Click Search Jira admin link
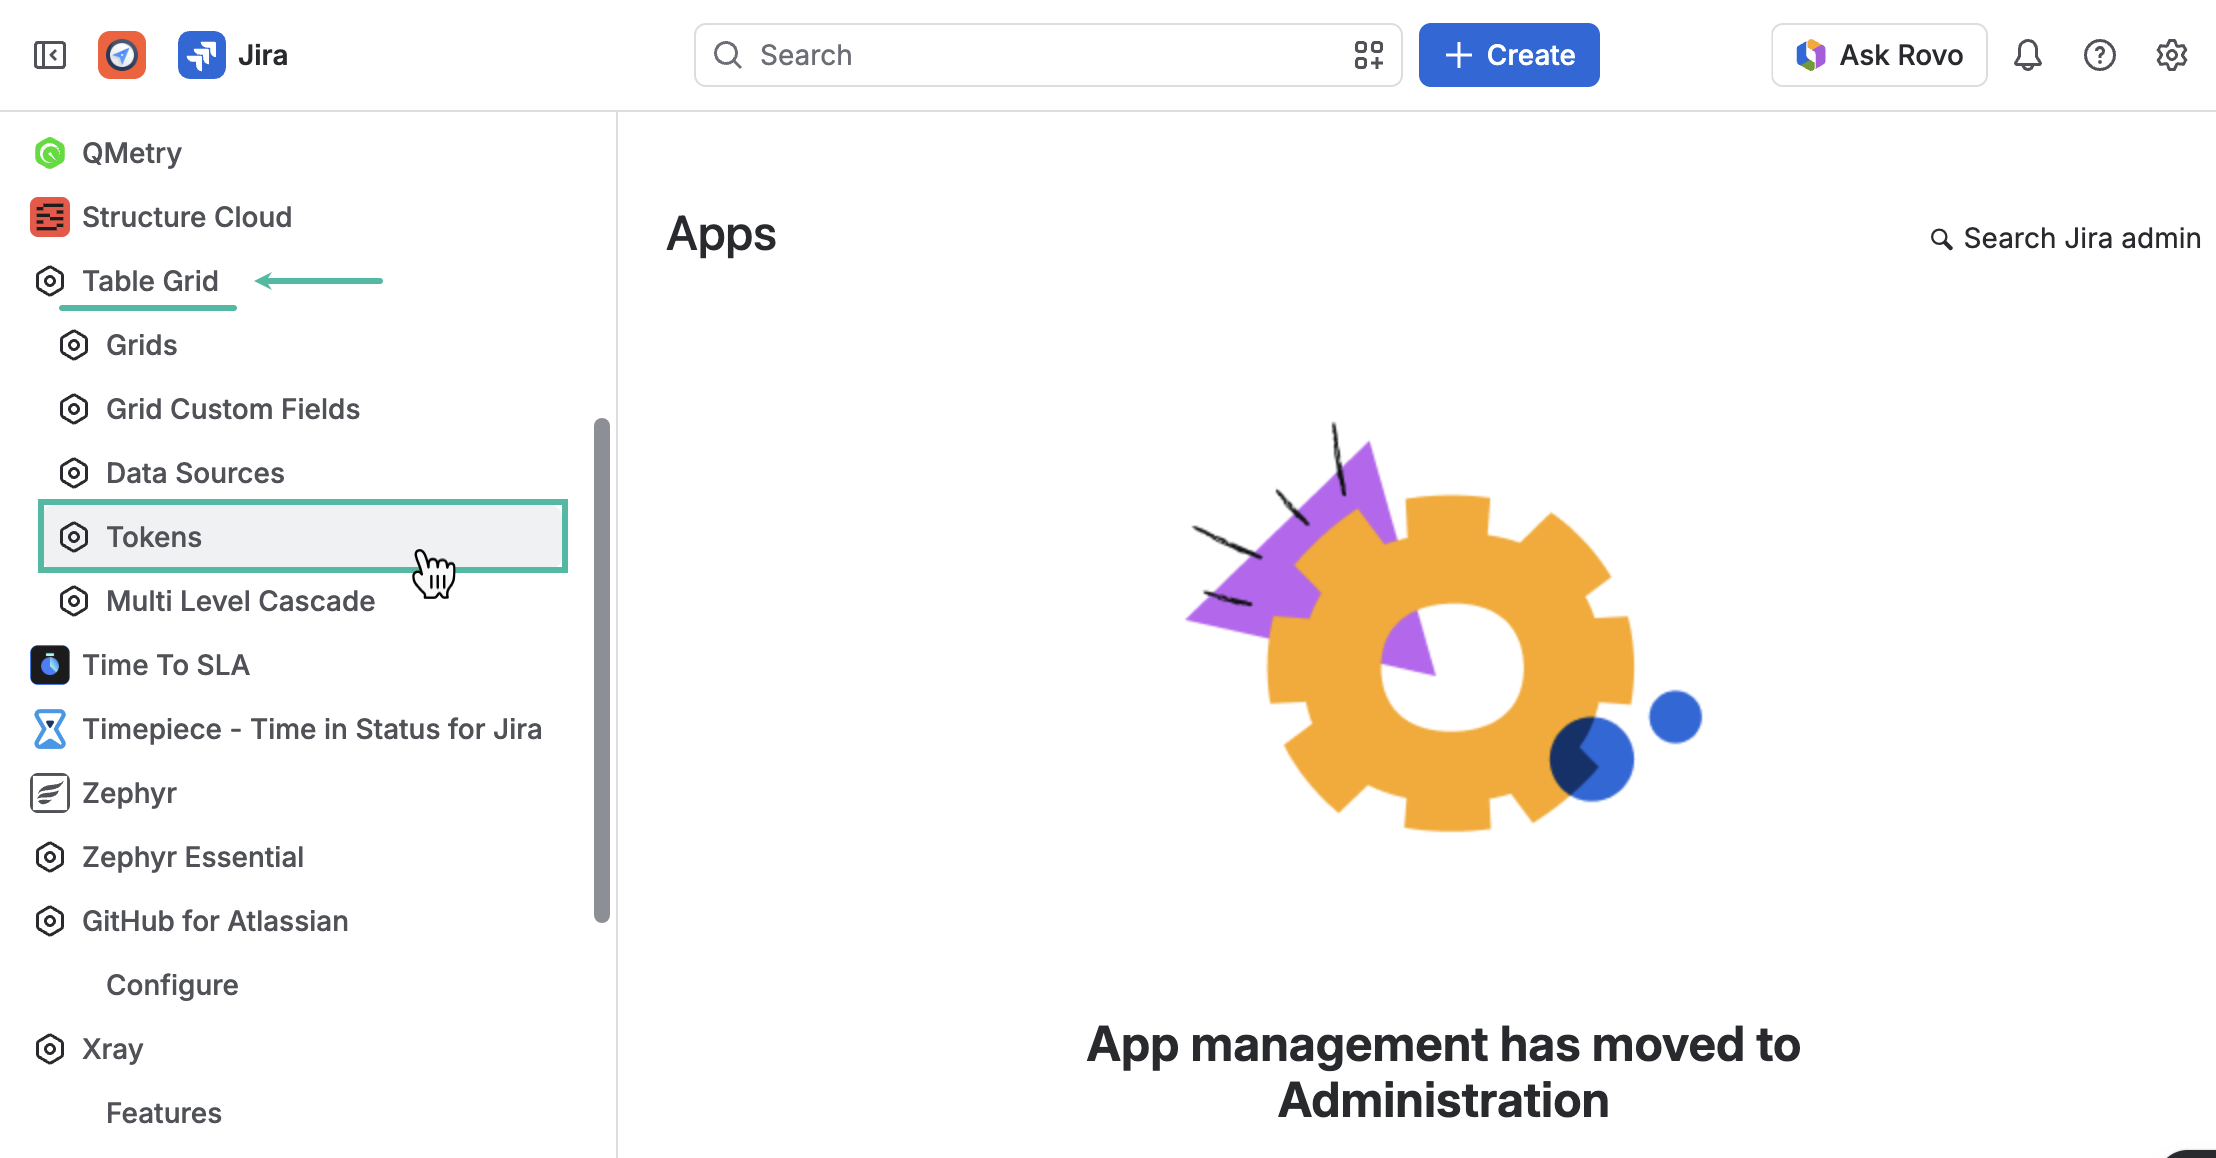Viewport: 2216px width, 1158px height. 2066,239
